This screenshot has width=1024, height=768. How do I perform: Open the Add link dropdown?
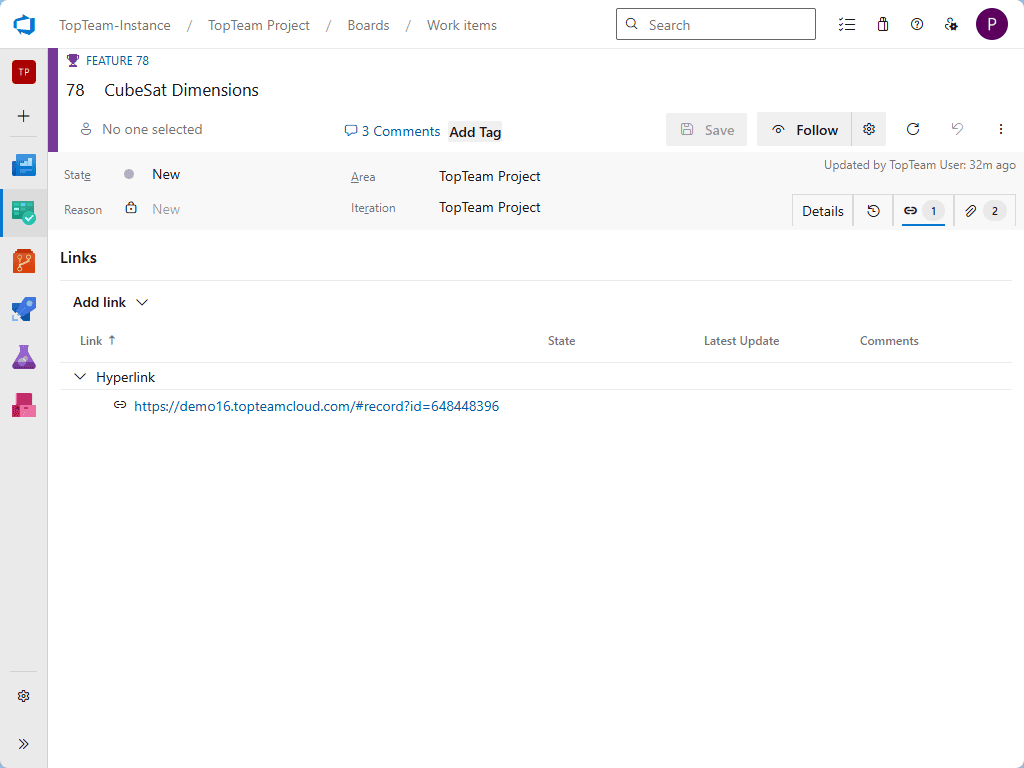coord(110,302)
